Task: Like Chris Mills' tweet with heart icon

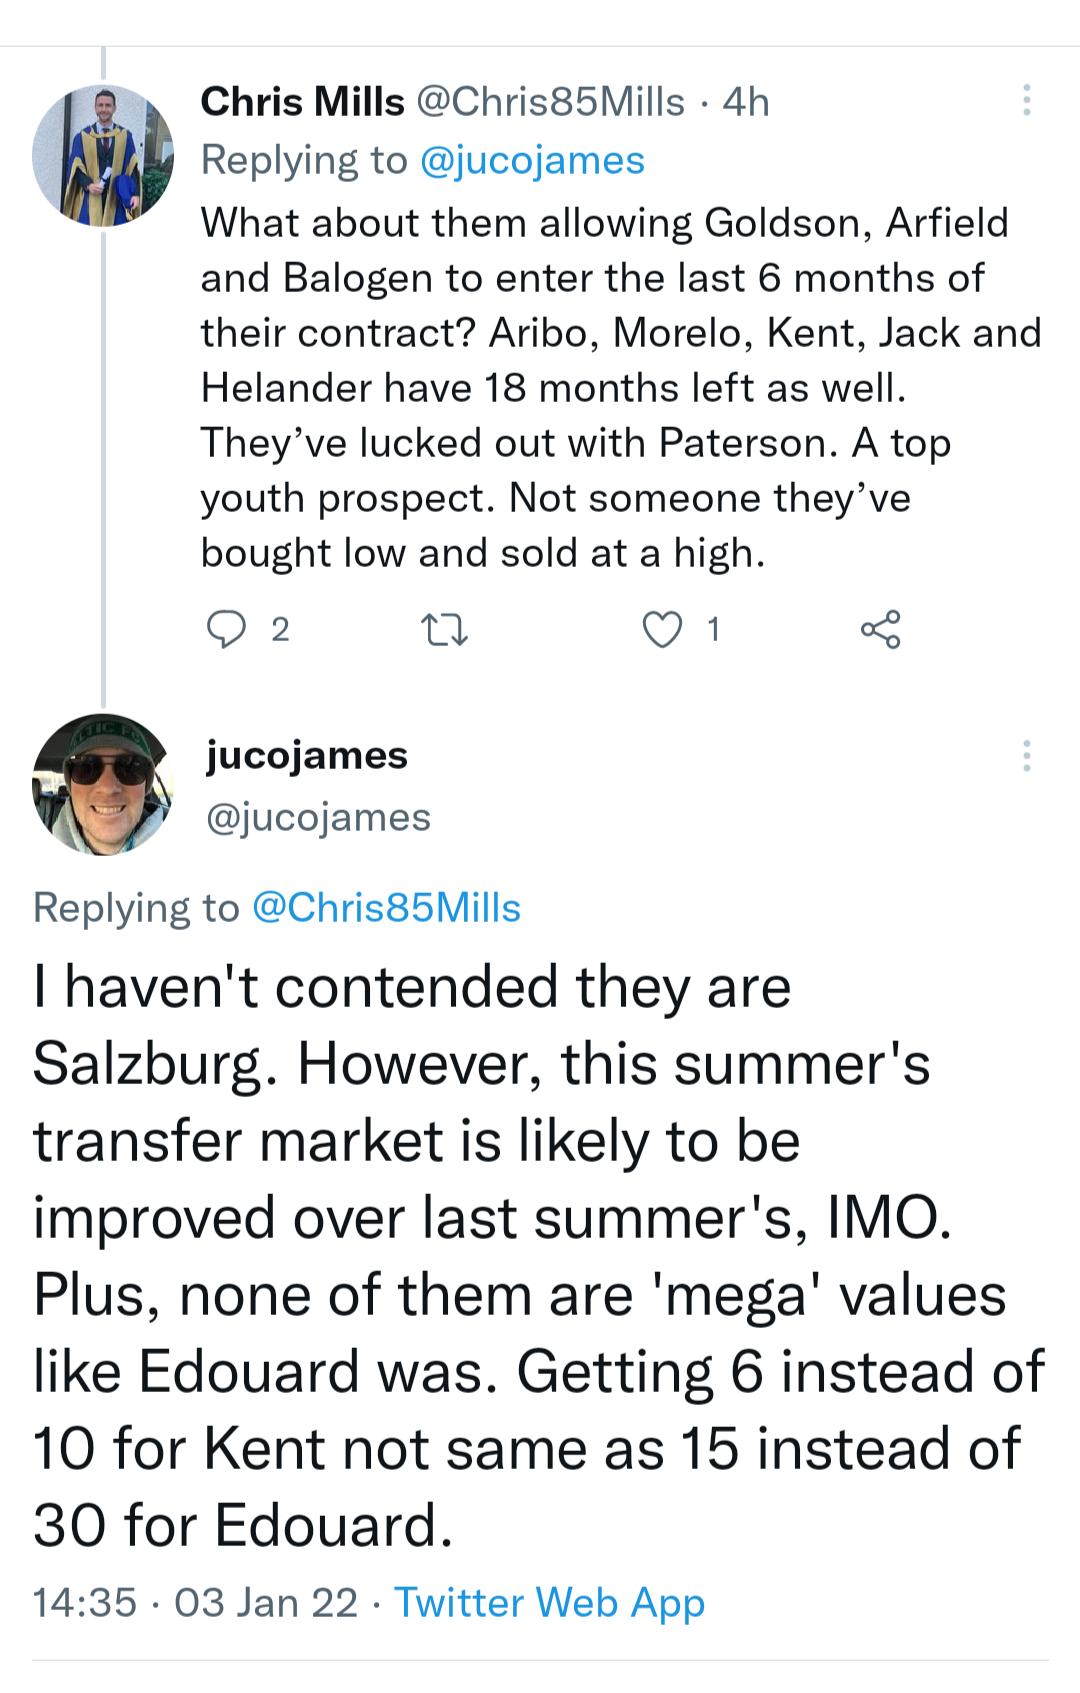Action: (x=662, y=630)
